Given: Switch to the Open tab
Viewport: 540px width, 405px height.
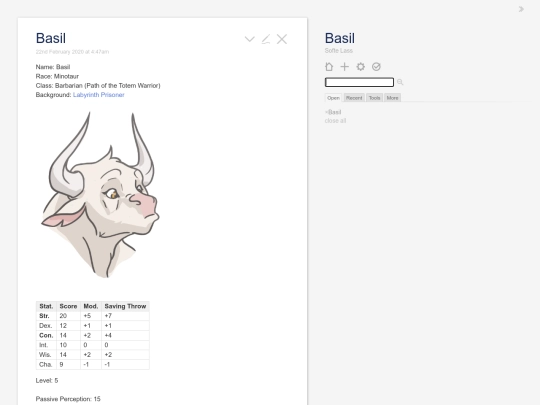Looking at the screenshot, I should point(333,98).
